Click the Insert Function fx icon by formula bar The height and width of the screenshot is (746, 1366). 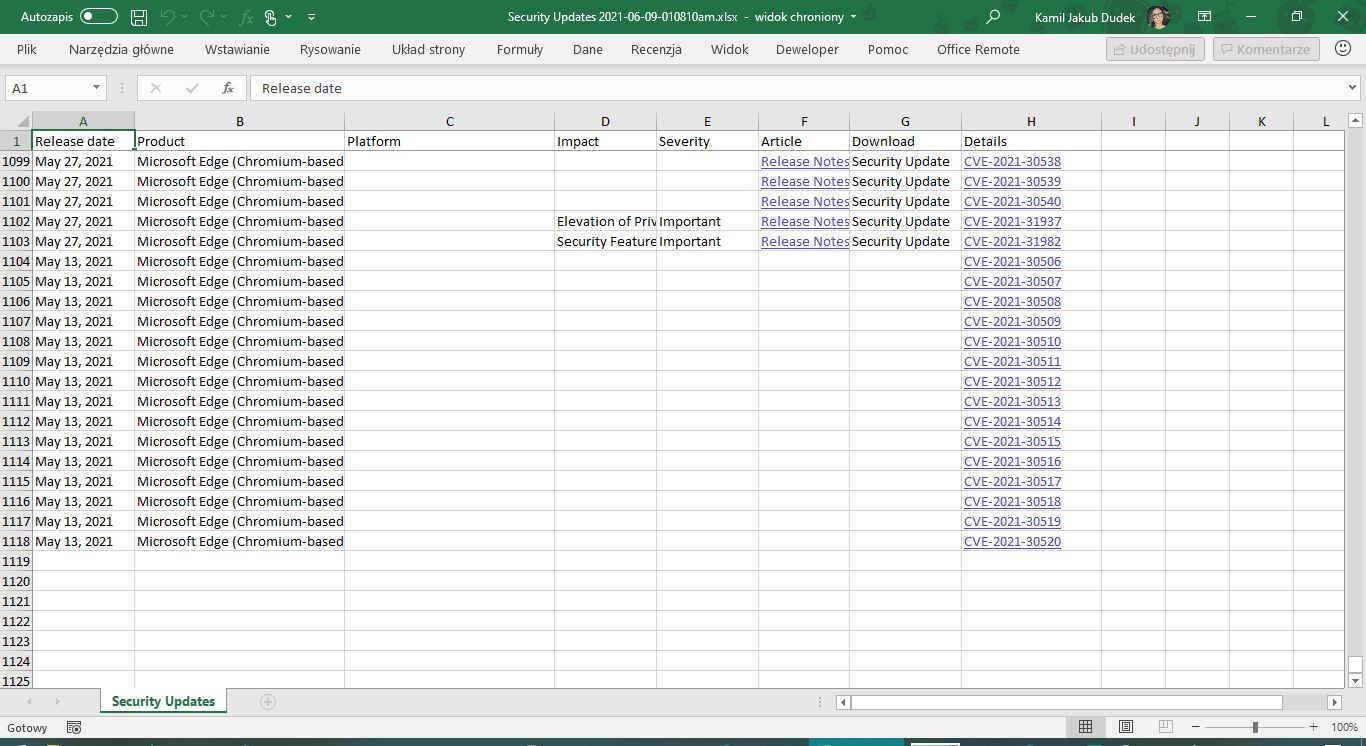[x=228, y=88]
